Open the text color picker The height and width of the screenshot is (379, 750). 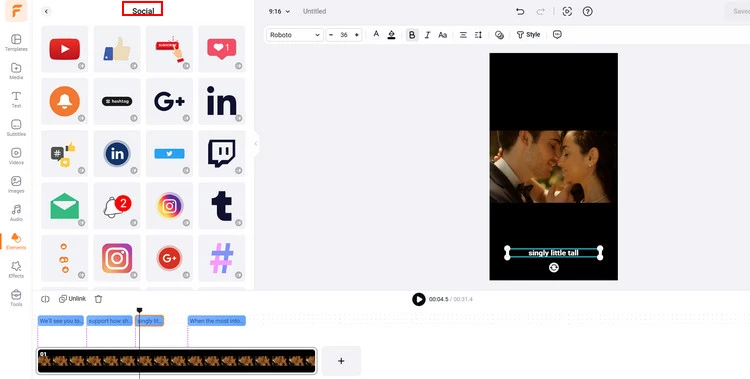[x=376, y=34]
